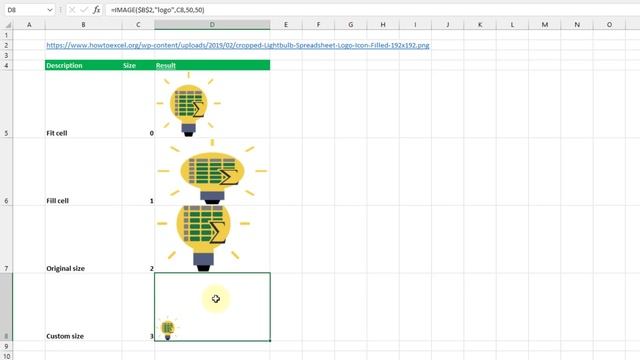640x360 pixels.
Task: Open the howtoexcel.org logo hyperlink
Action: [238, 45]
